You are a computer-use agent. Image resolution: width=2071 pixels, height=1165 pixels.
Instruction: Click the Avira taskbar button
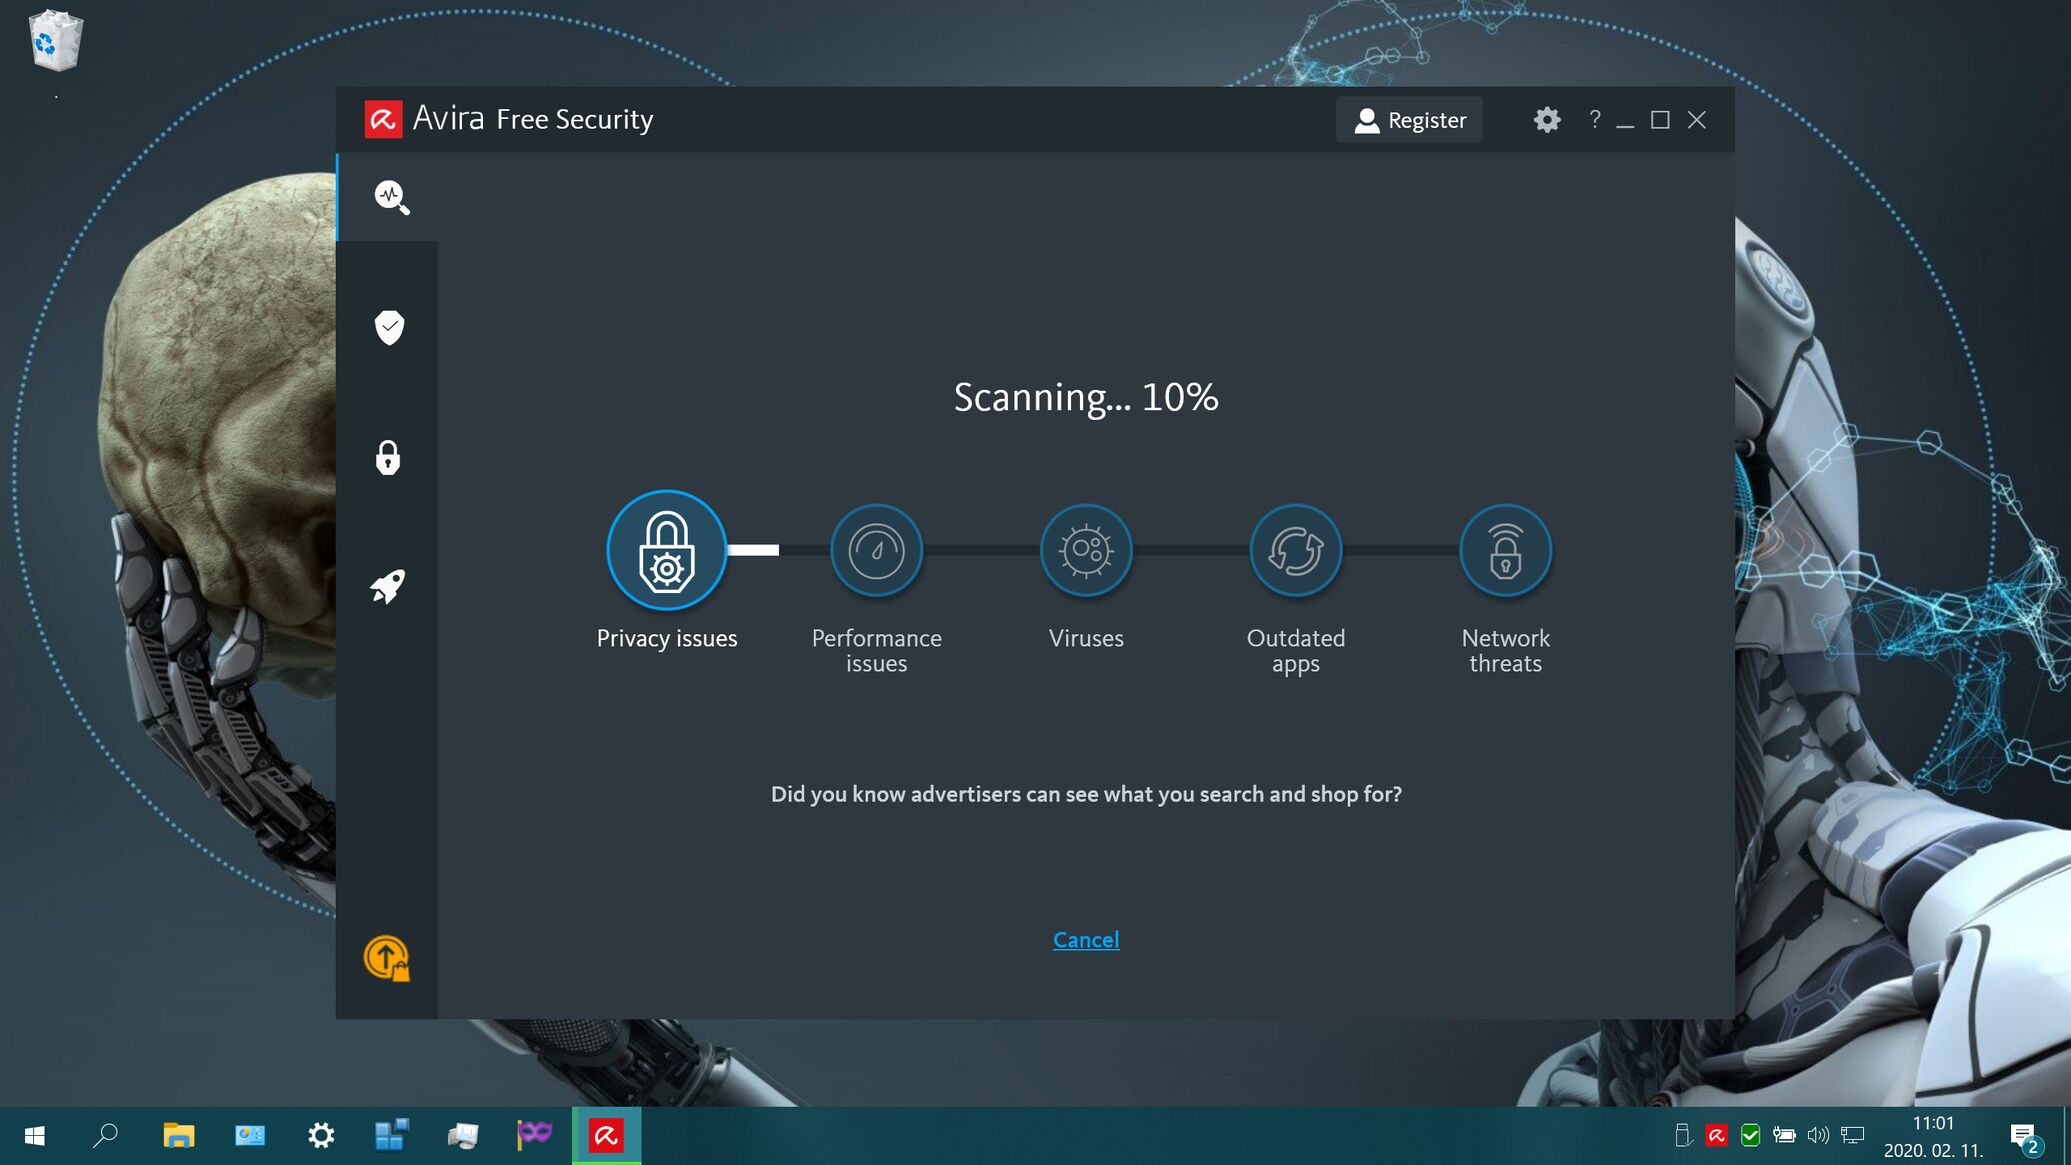[x=606, y=1136]
